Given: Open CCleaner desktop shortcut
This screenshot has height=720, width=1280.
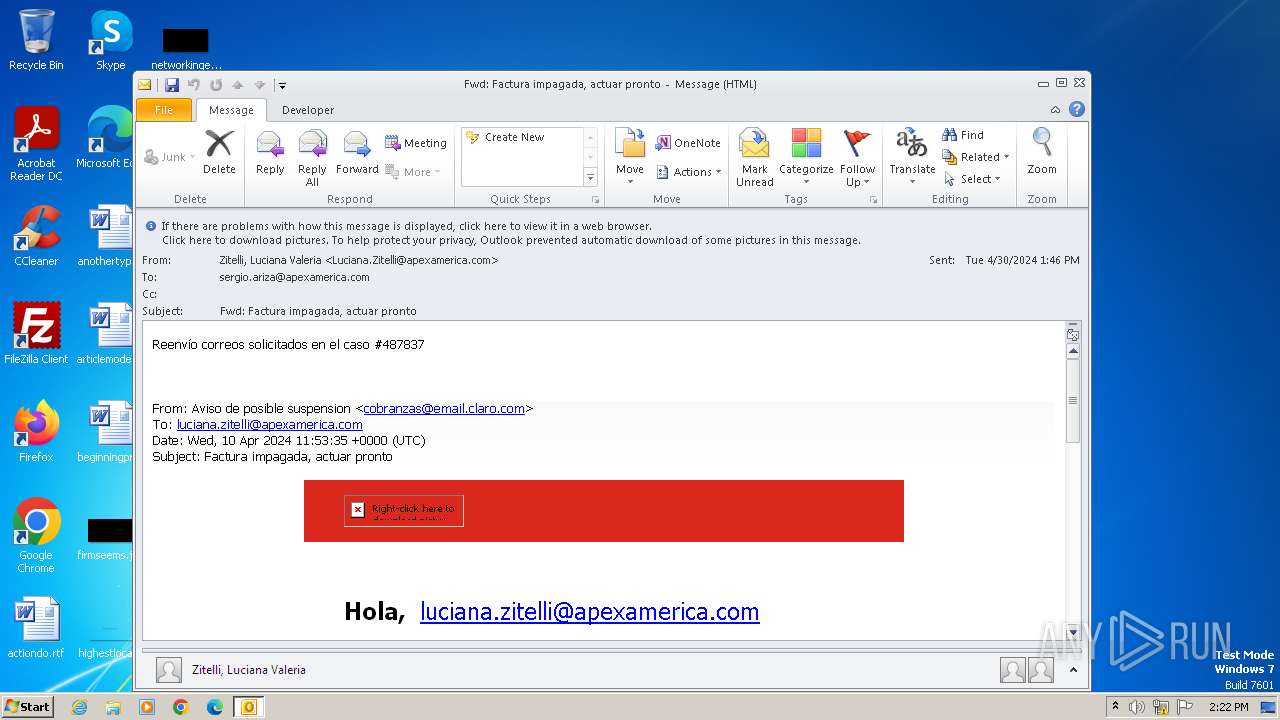Looking at the screenshot, I should click(x=36, y=236).
